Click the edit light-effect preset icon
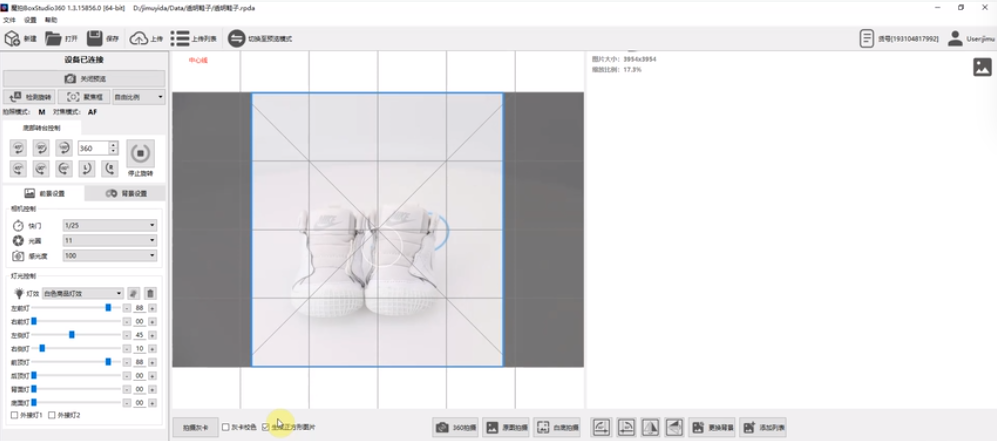Viewport: 997px width, 441px height. (x=134, y=294)
